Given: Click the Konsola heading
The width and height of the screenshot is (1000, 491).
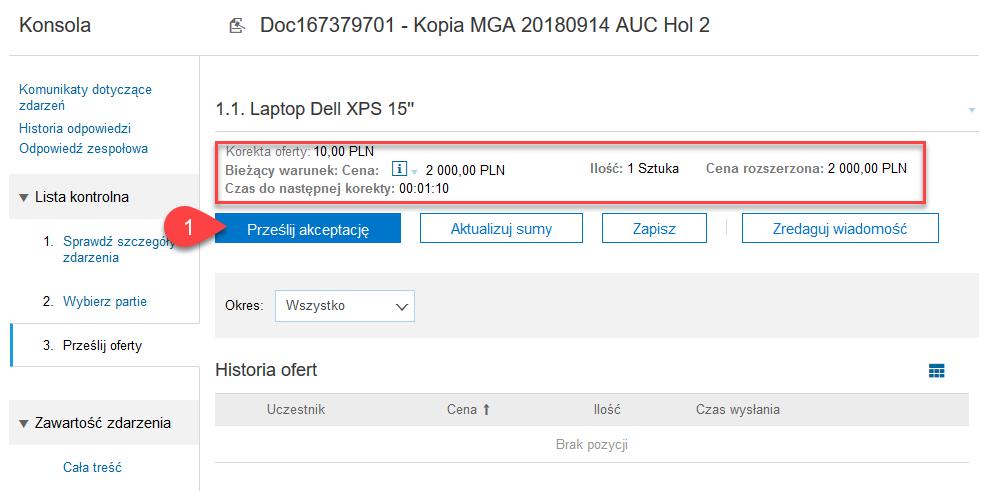Looking at the screenshot, I should 55,26.
